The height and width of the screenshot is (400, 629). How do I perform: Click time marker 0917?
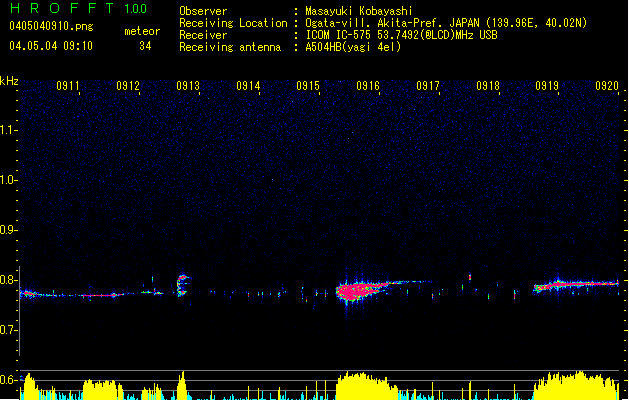(x=428, y=86)
